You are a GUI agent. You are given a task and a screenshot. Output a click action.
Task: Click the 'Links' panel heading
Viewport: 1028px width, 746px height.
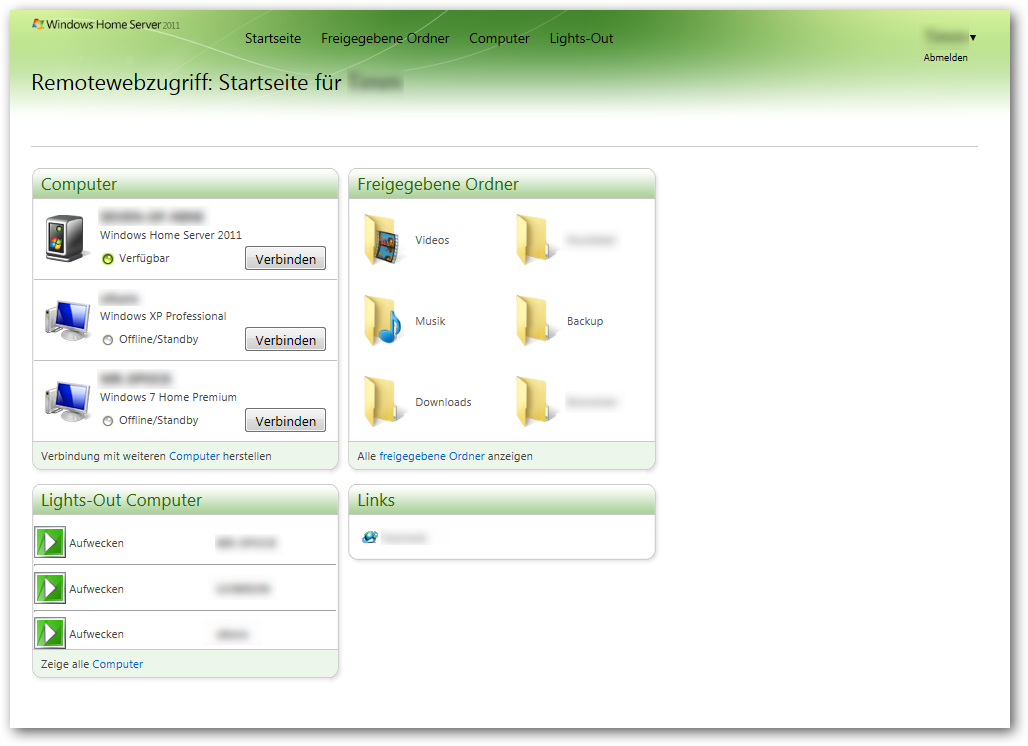376,500
